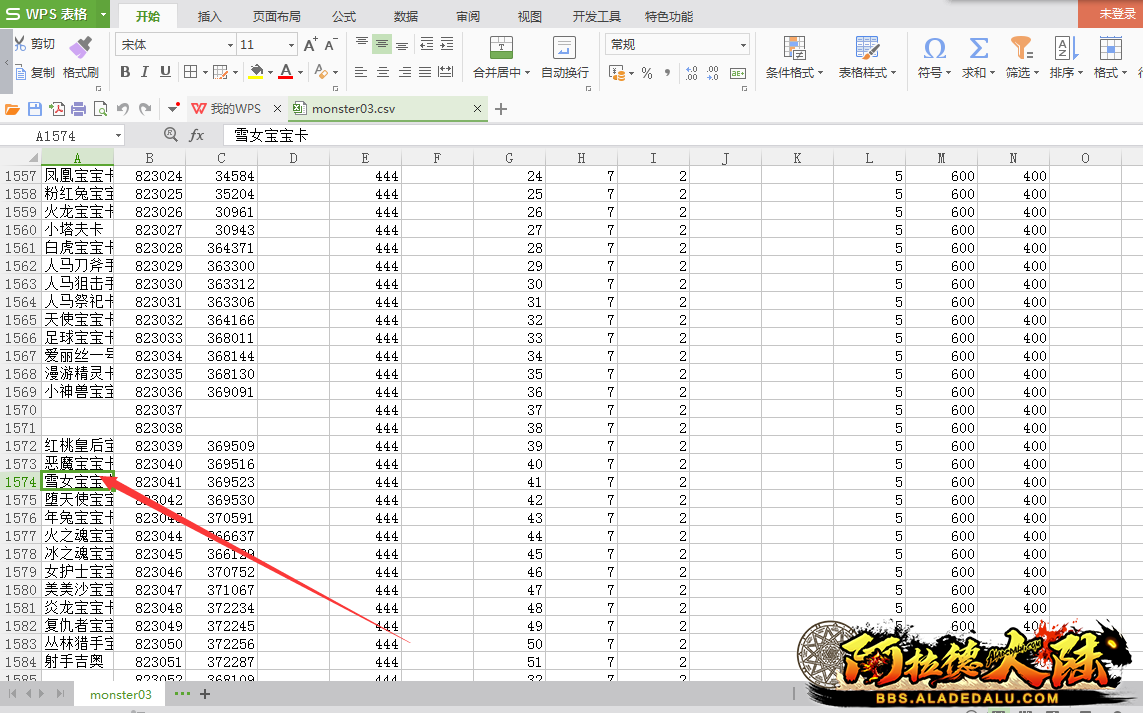Click the Name Box showing A1574
This screenshot has height=713, width=1143.
pos(68,135)
